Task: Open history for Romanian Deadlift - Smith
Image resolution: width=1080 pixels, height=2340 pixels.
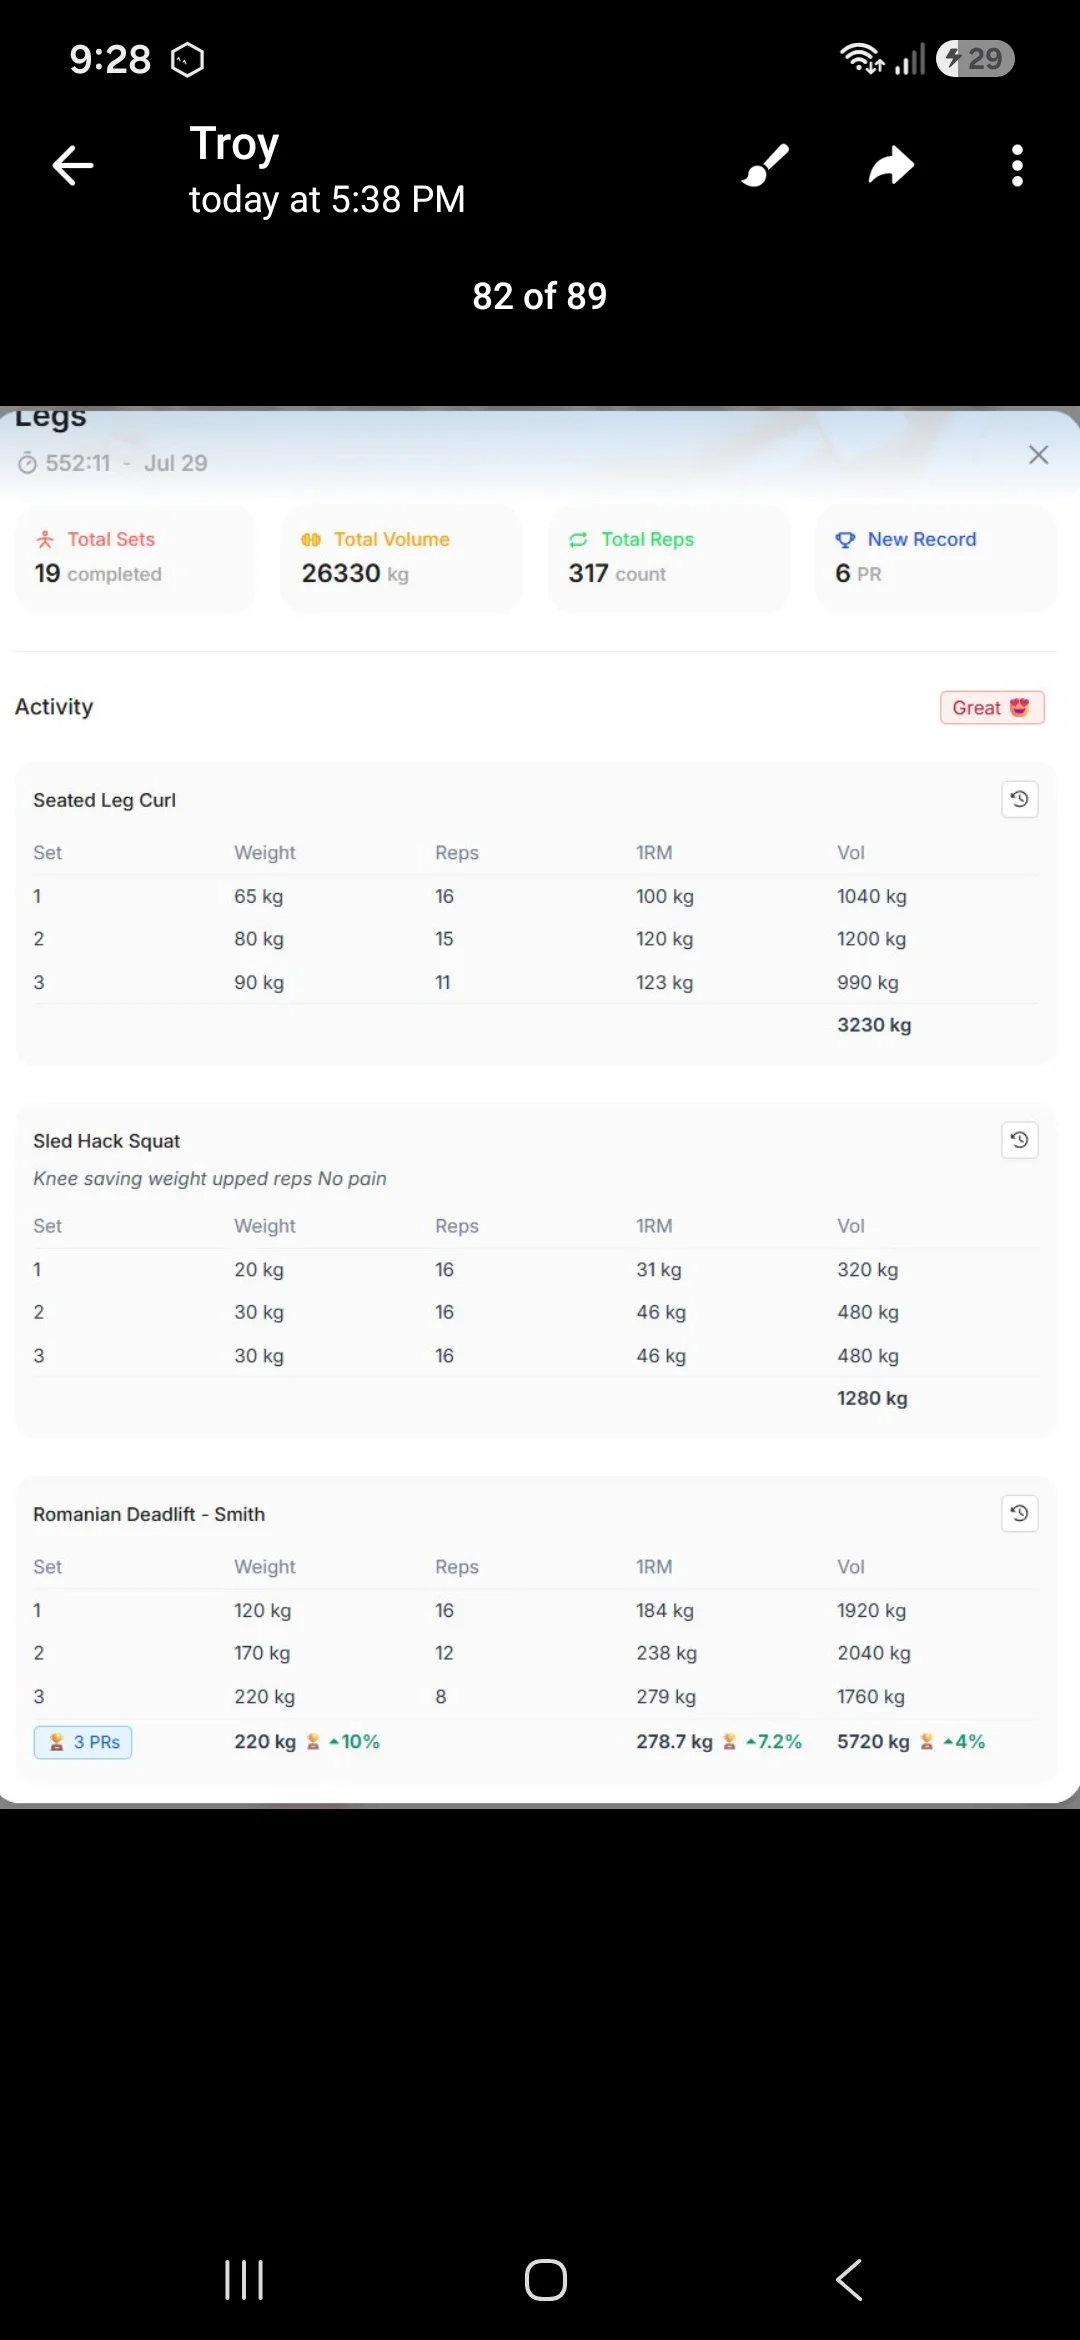Action: [1019, 1513]
